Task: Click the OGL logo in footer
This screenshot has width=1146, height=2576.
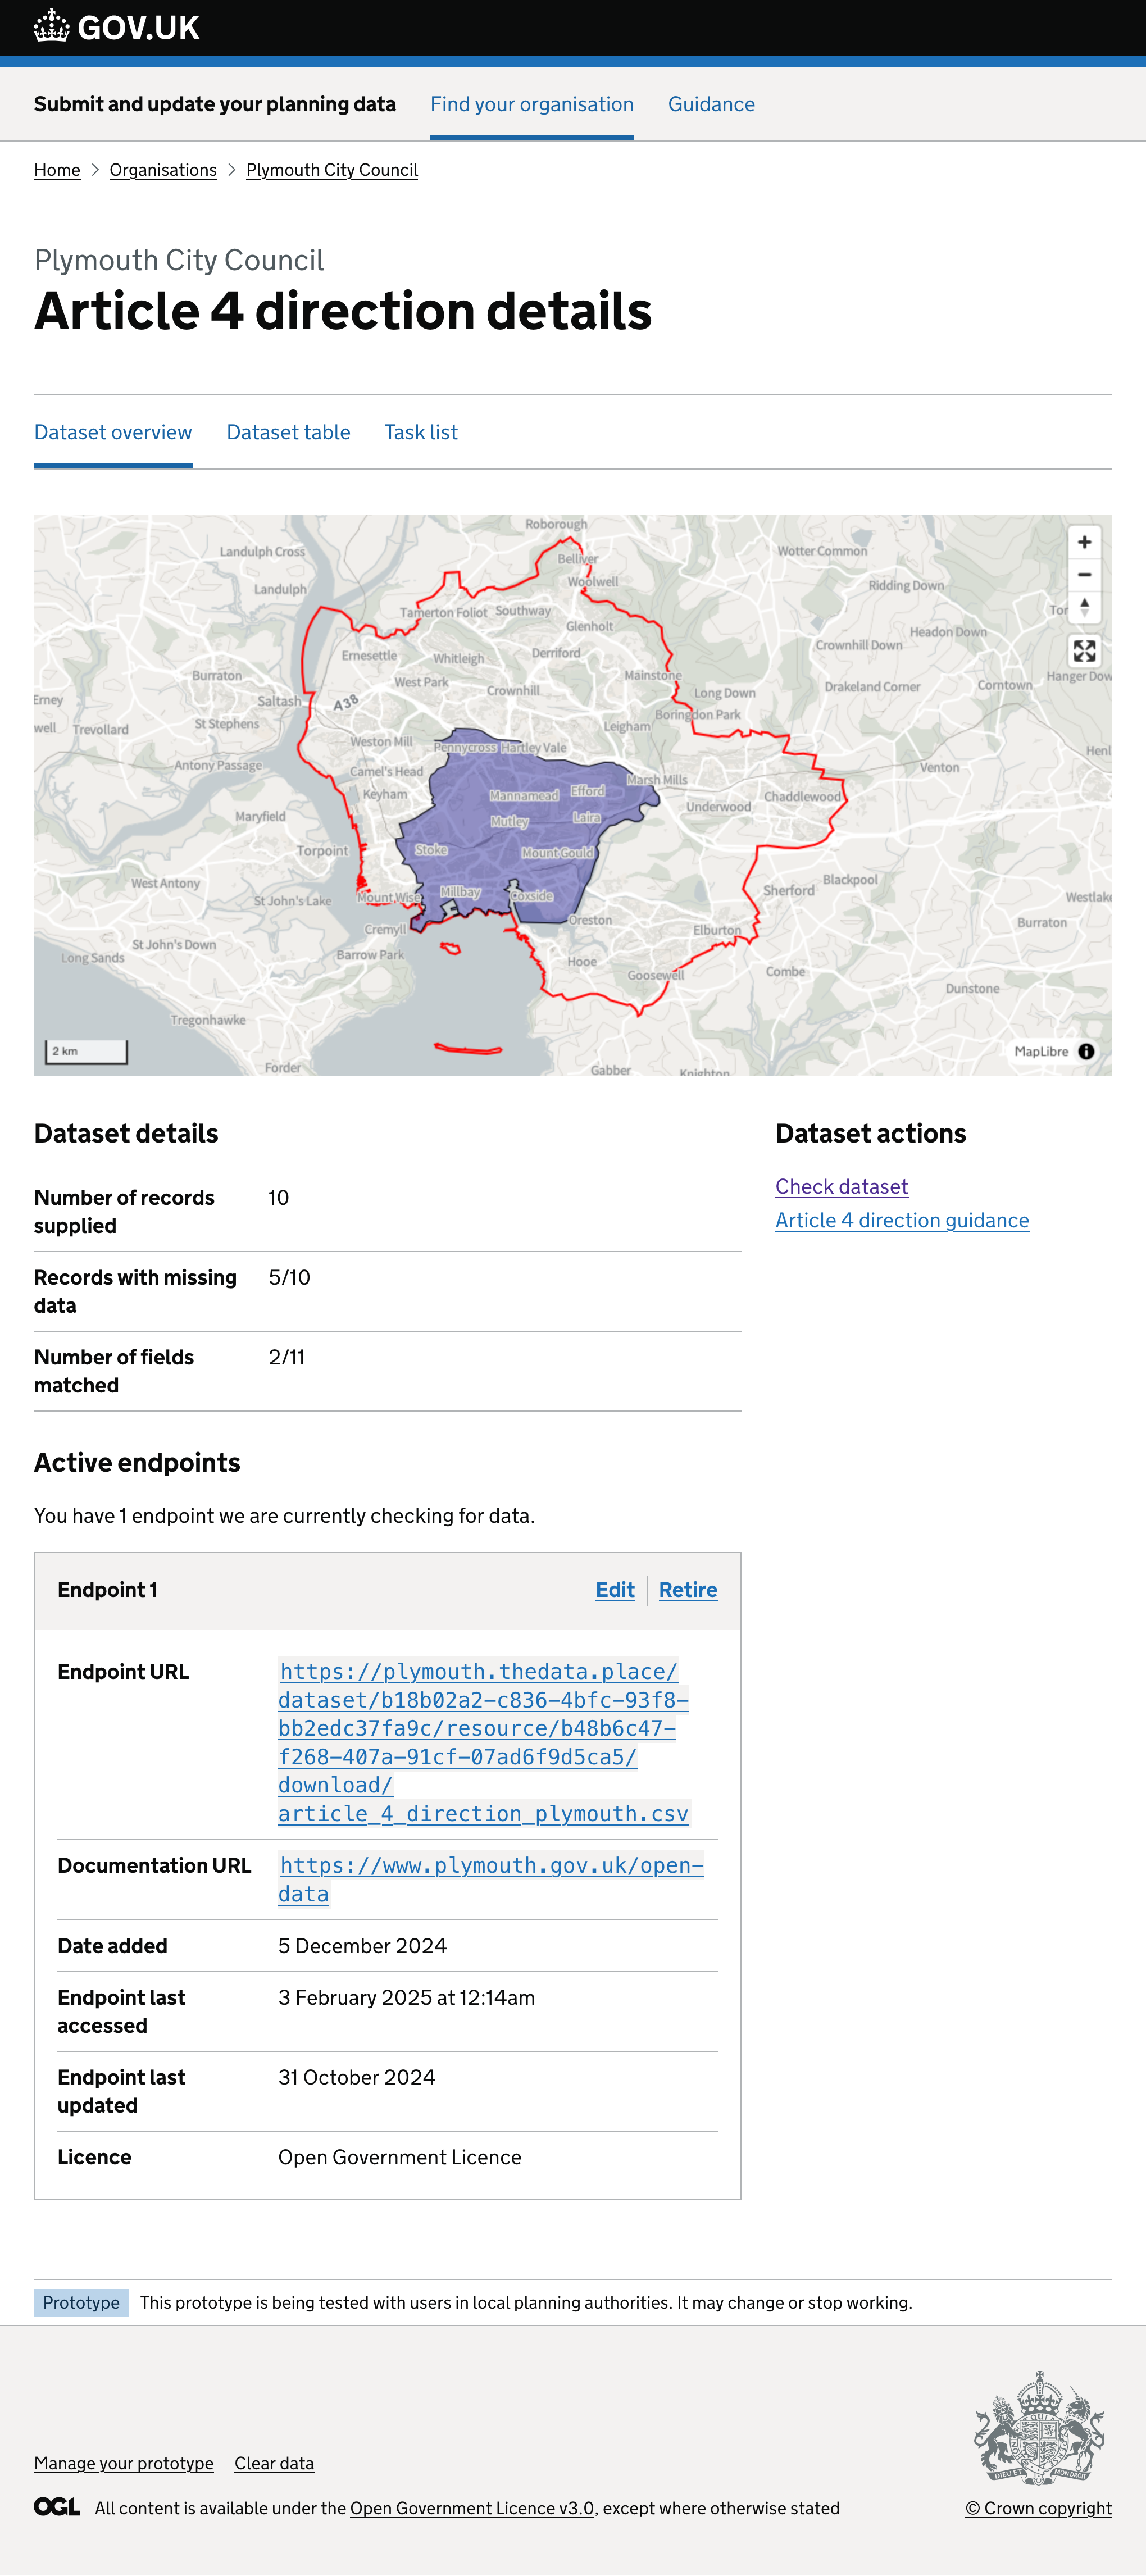Action: click(x=56, y=2506)
